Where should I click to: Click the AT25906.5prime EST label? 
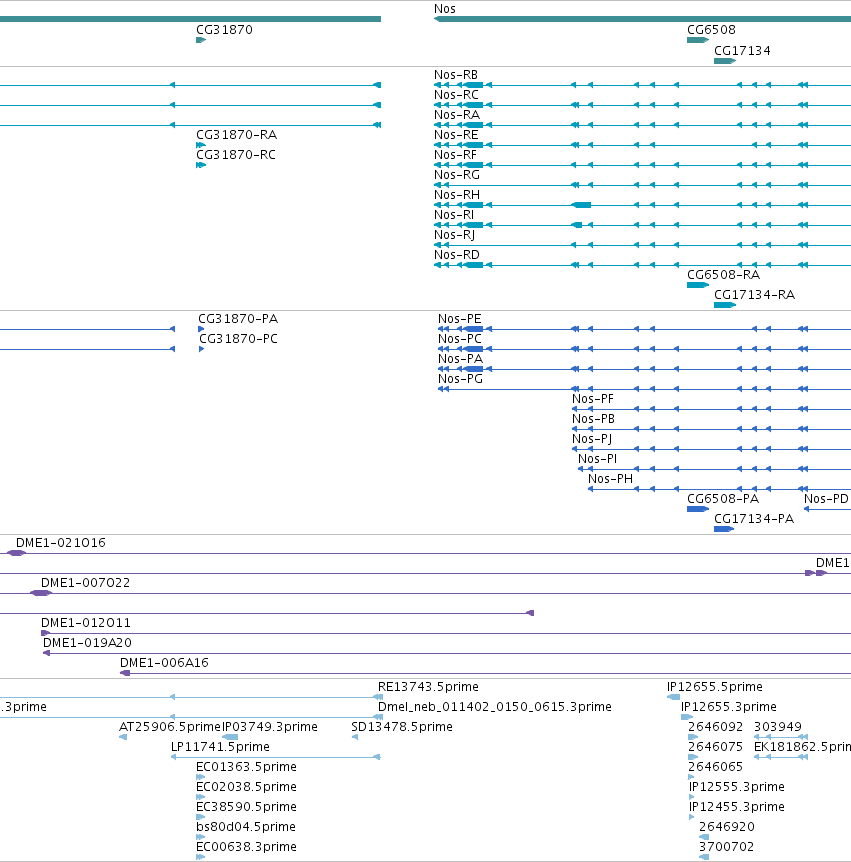pyautogui.click(x=170, y=727)
